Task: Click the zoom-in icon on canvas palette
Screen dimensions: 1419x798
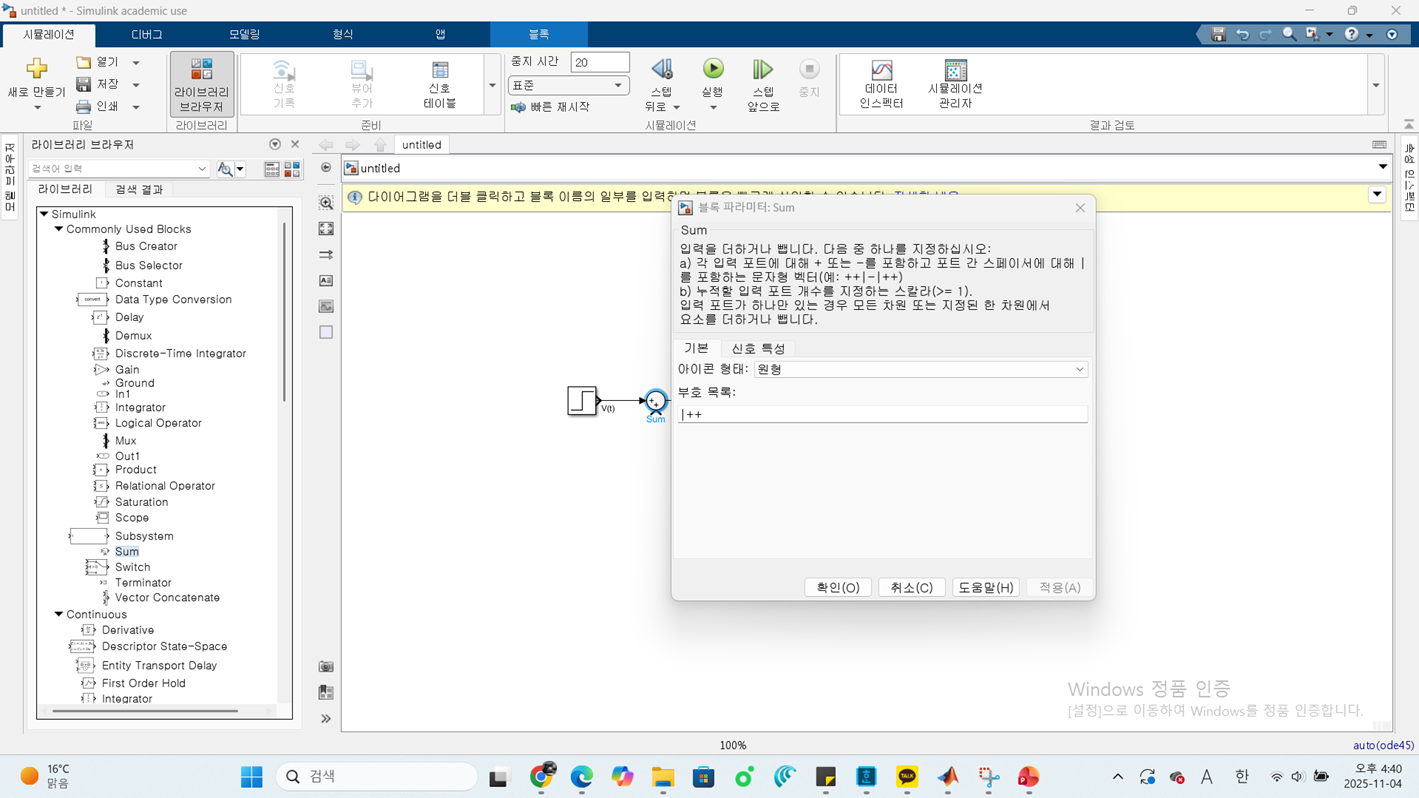Action: click(326, 203)
